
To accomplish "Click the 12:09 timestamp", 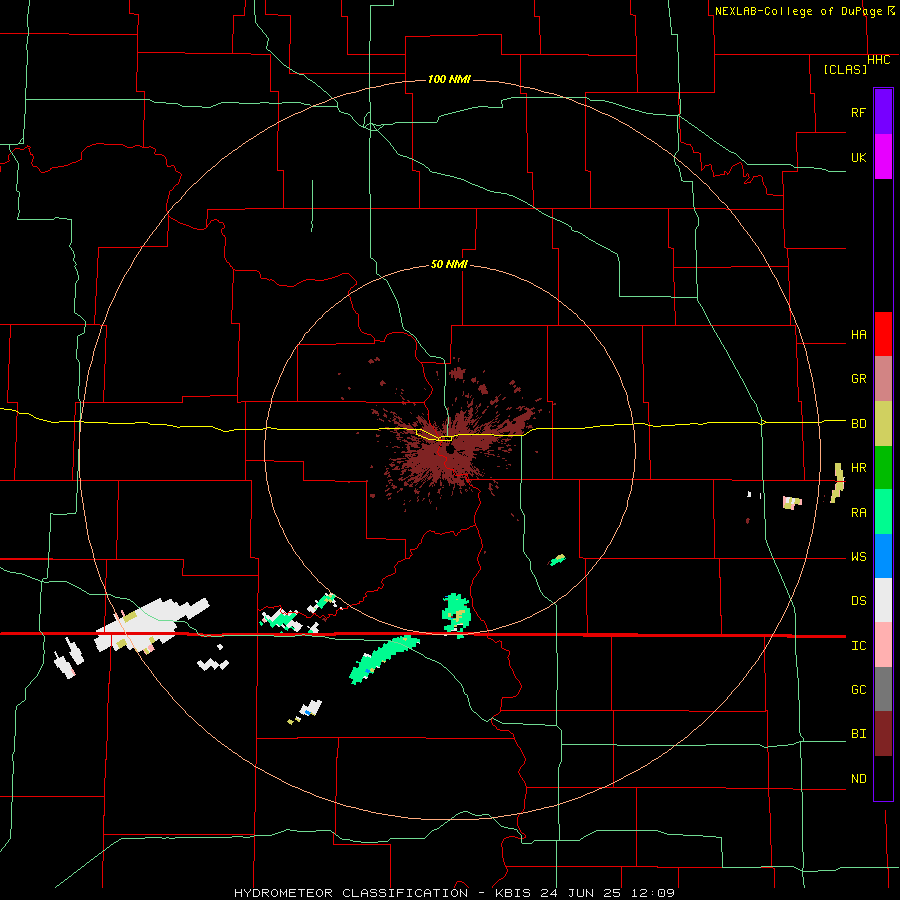I will [655, 893].
